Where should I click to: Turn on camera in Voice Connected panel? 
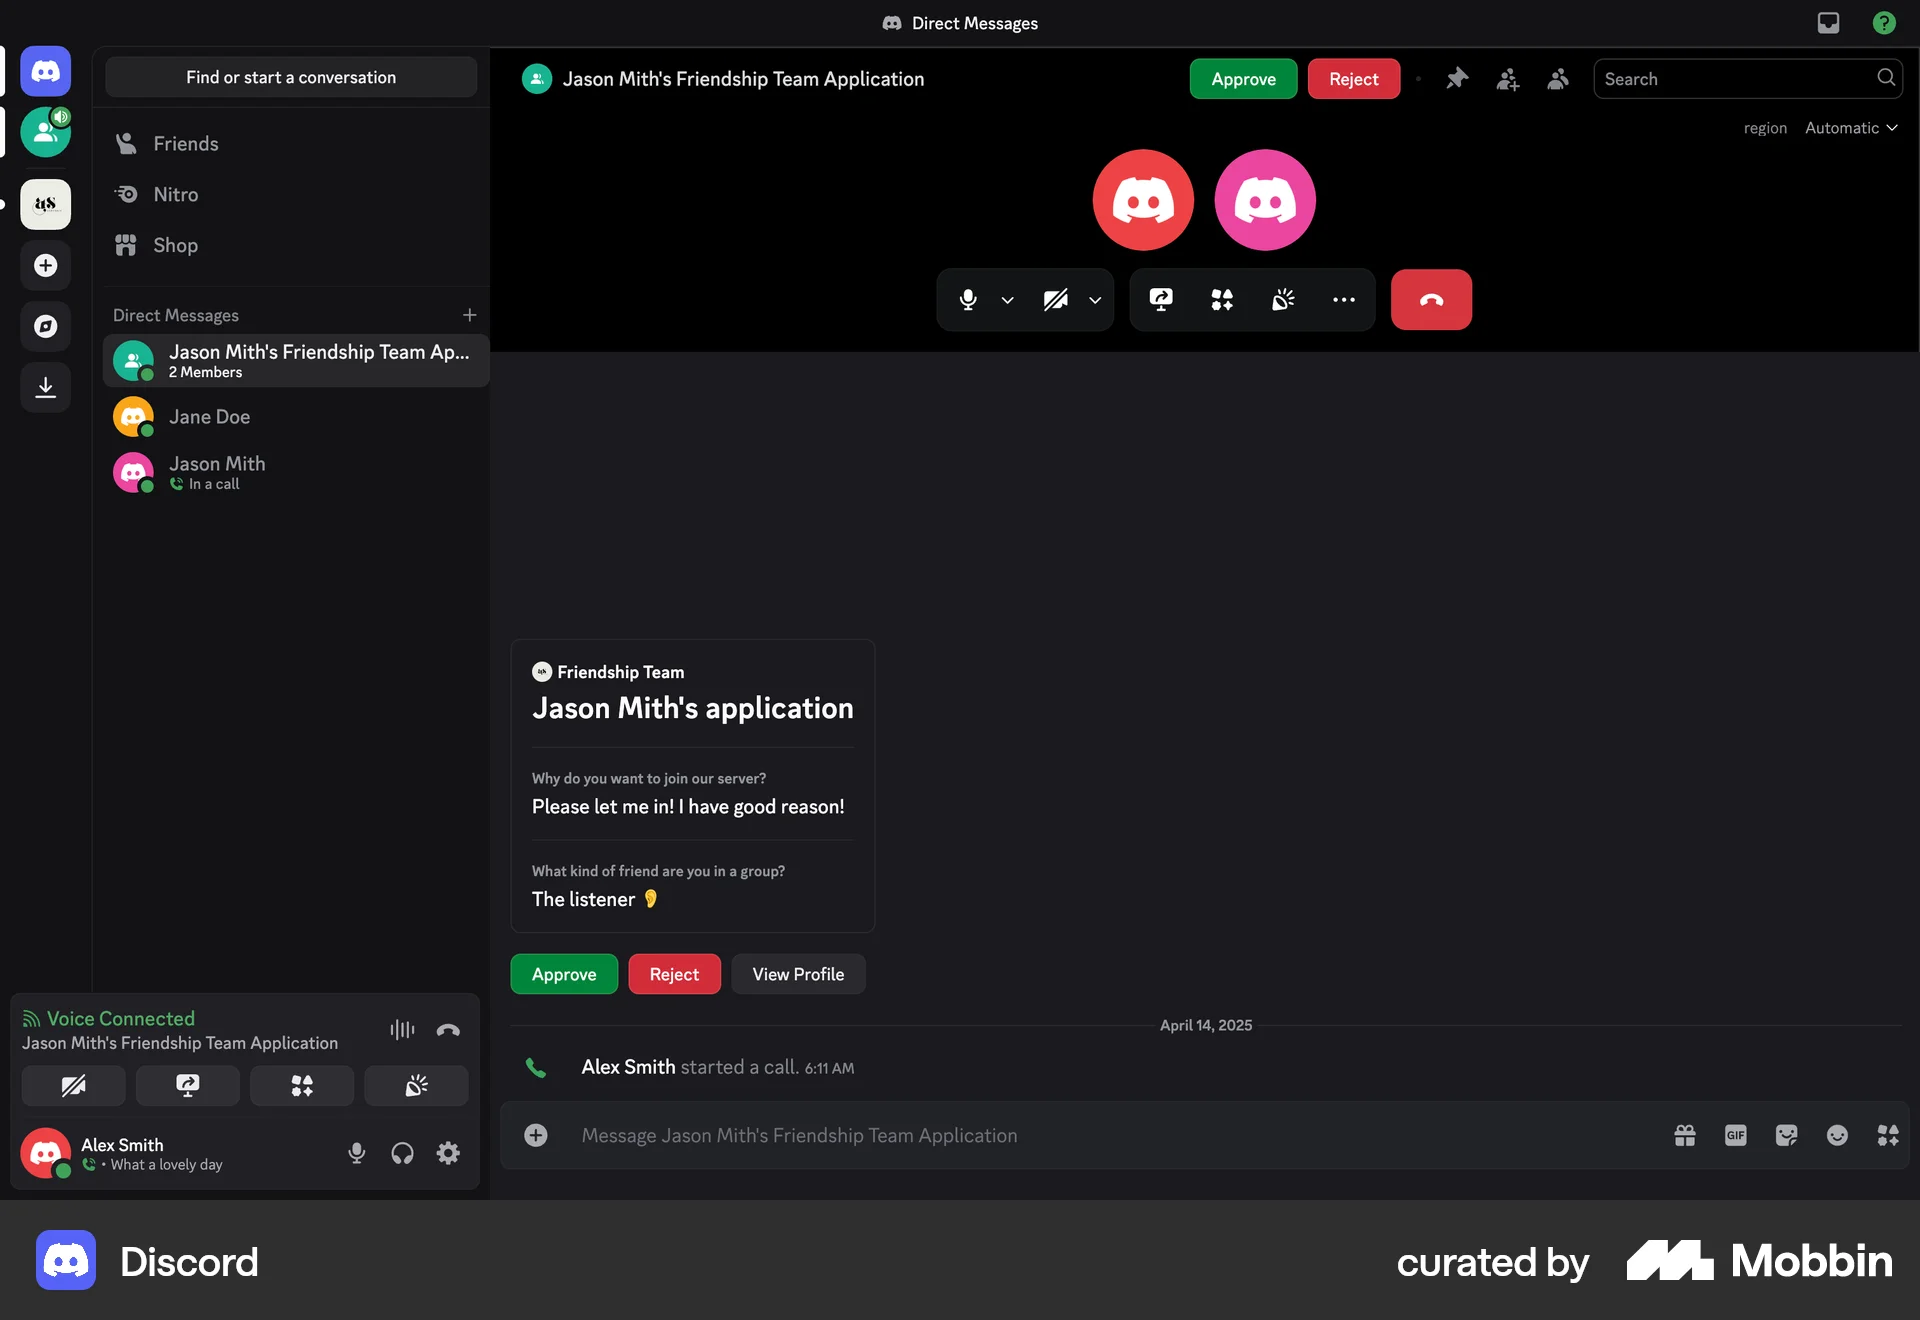(x=72, y=1086)
